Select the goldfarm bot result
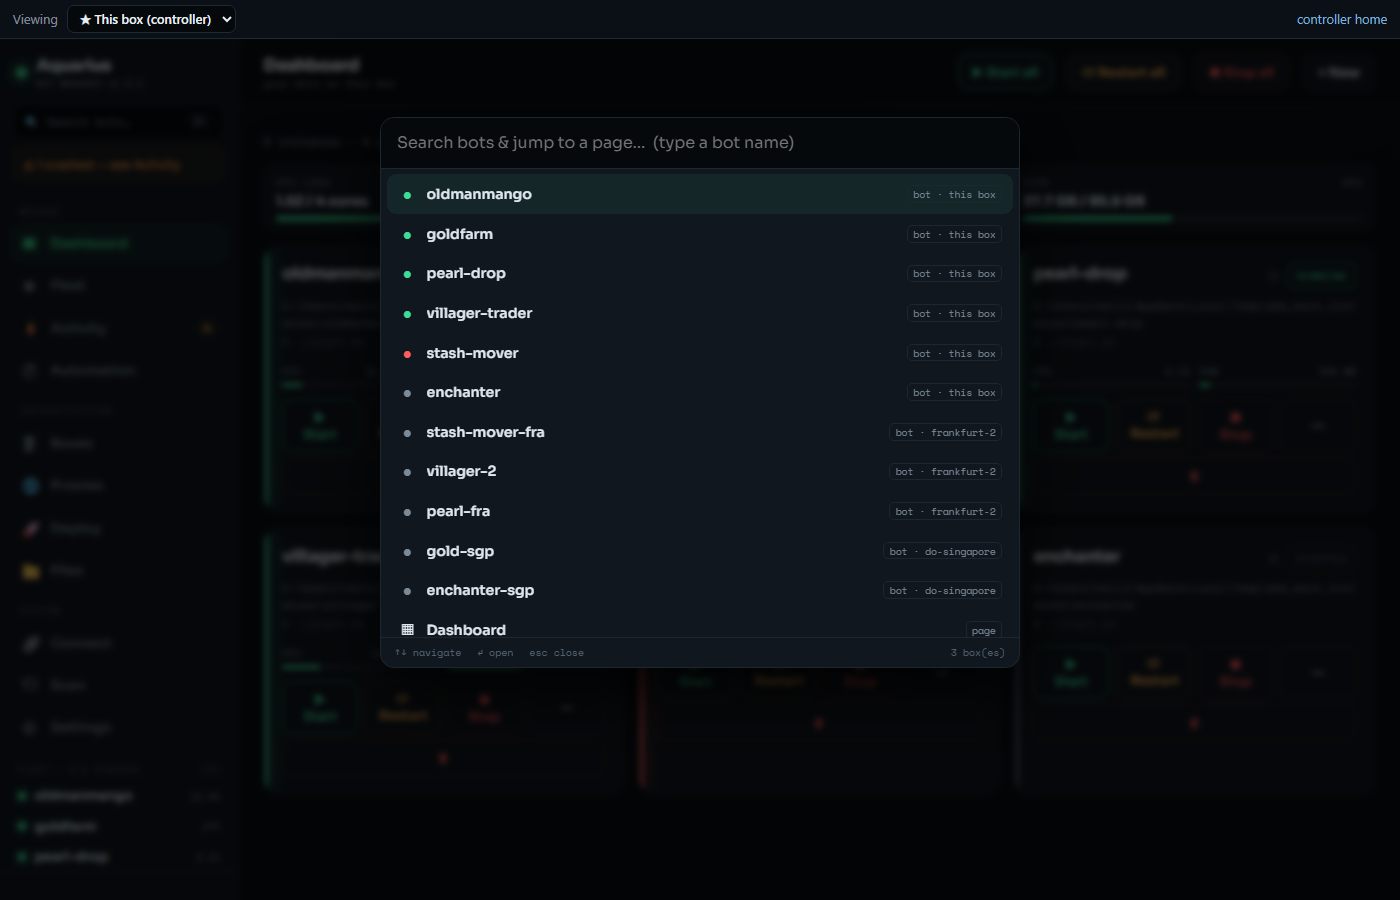The height and width of the screenshot is (900, 1400). [x=700, y=234]
